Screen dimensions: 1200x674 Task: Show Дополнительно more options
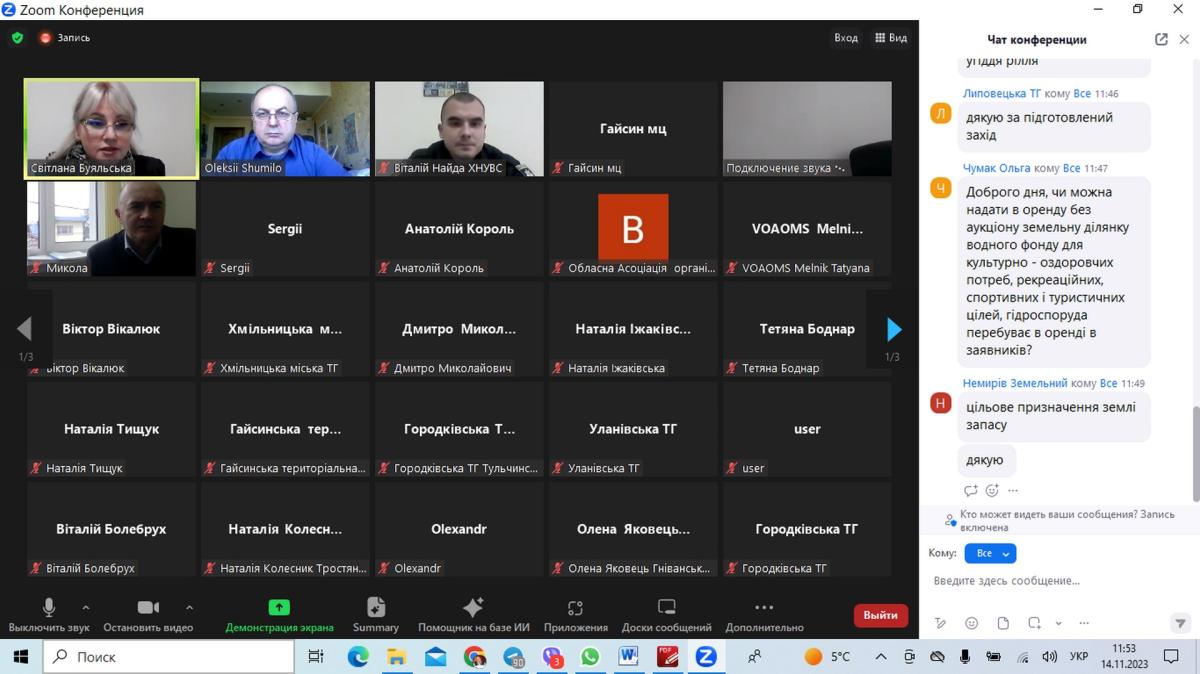coord(764,615)
